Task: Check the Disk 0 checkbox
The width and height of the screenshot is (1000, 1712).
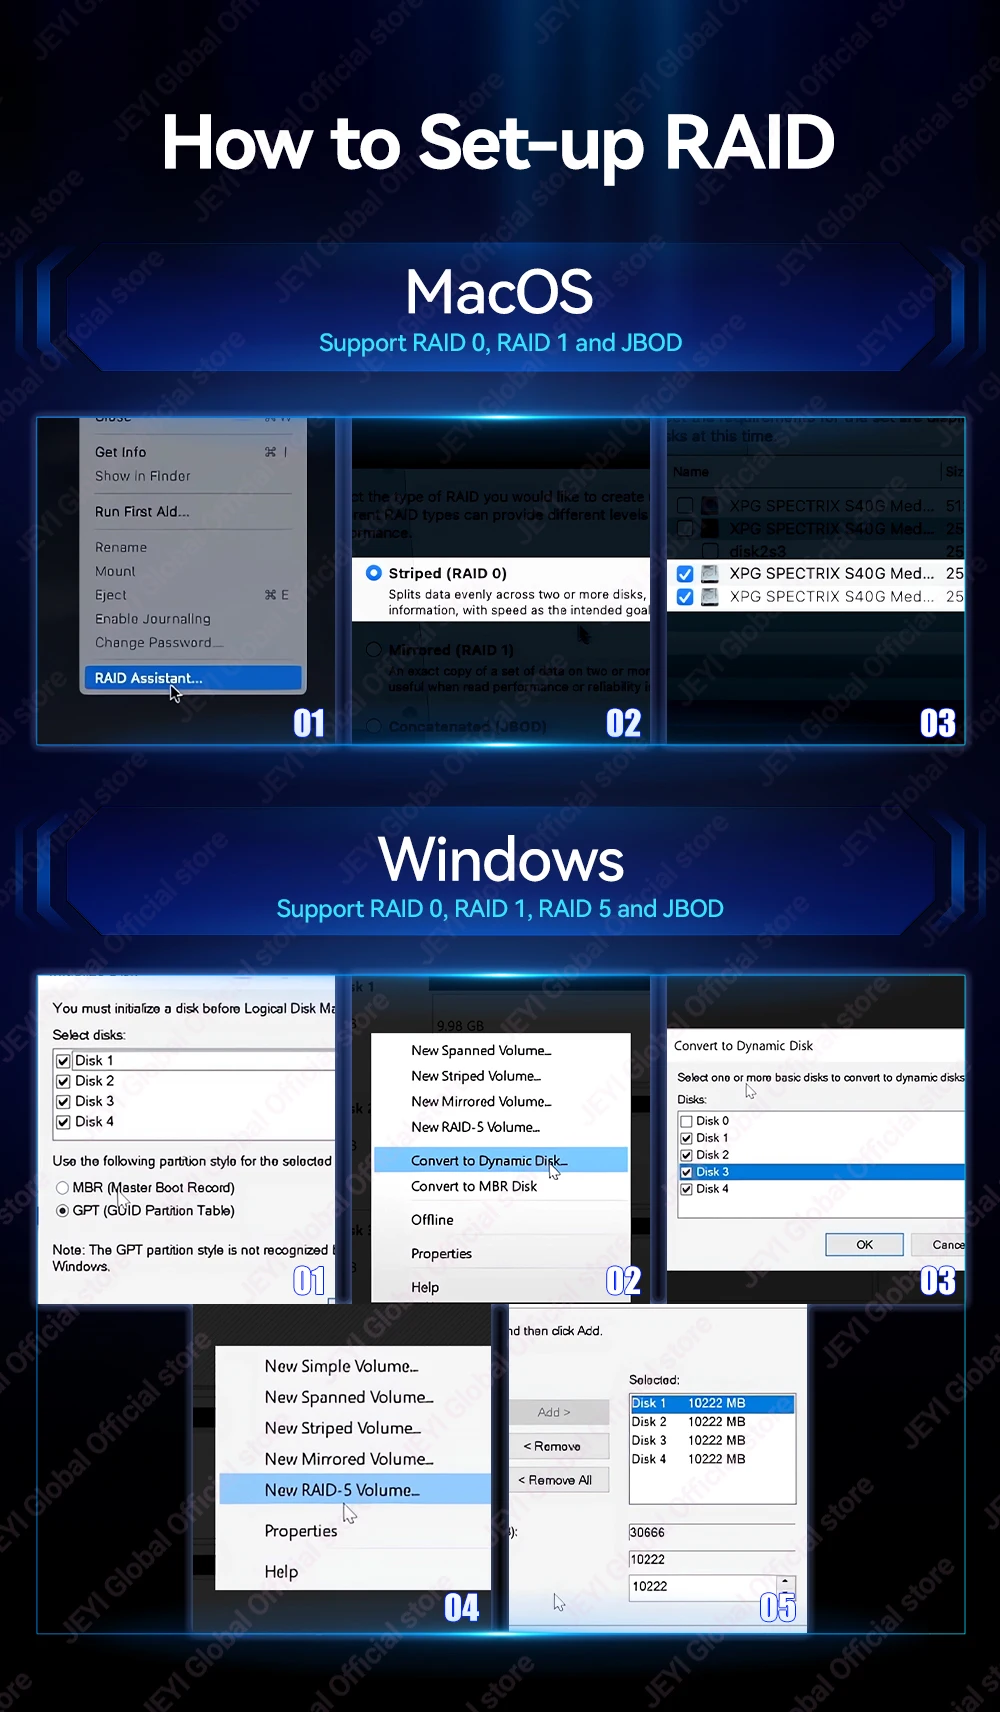Action: [x=687, y=1121]
